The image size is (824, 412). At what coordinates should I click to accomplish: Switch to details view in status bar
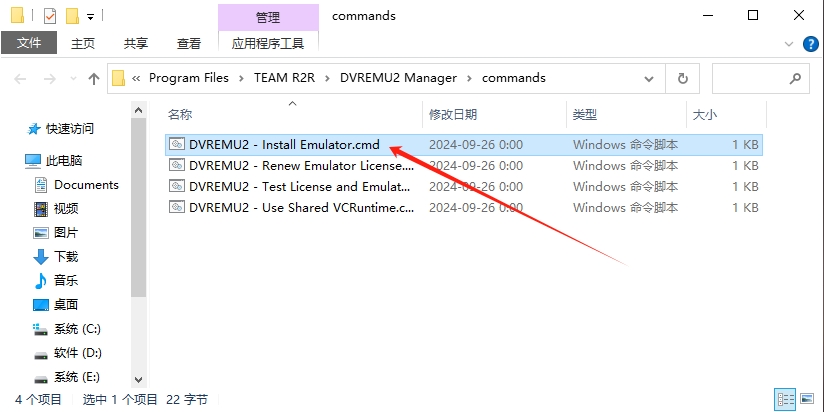[786, 399]
